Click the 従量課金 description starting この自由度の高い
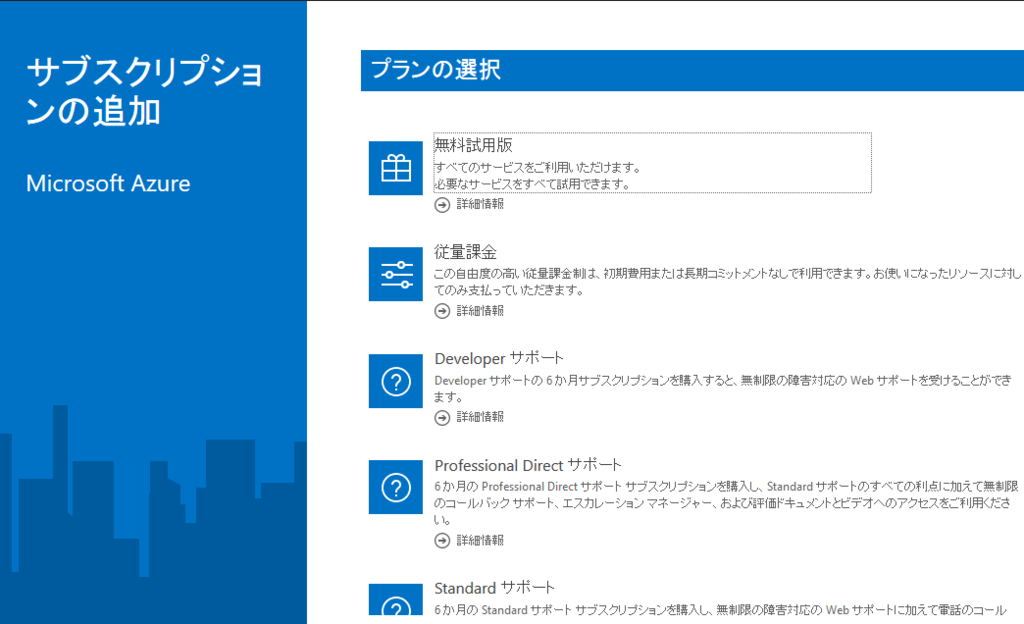The height and width of the screenshot is (624, 1024). [728, 281]
